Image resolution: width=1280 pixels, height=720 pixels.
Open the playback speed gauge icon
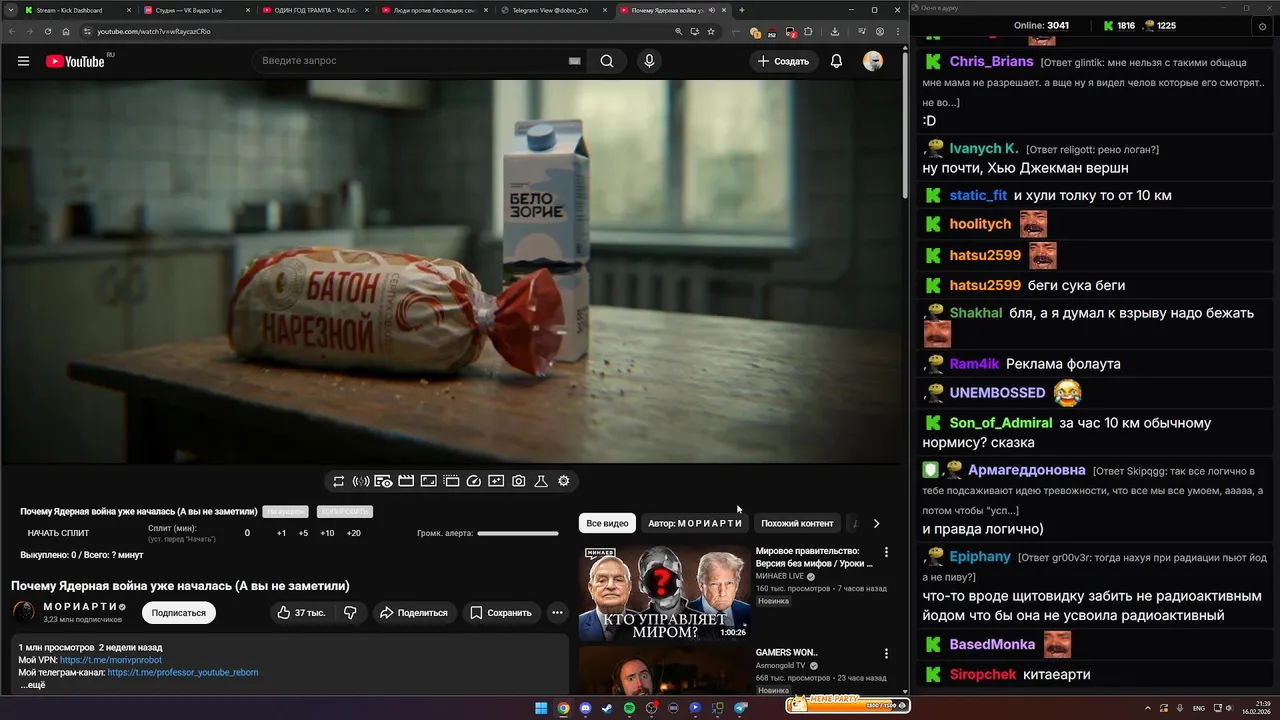(474, 481)
